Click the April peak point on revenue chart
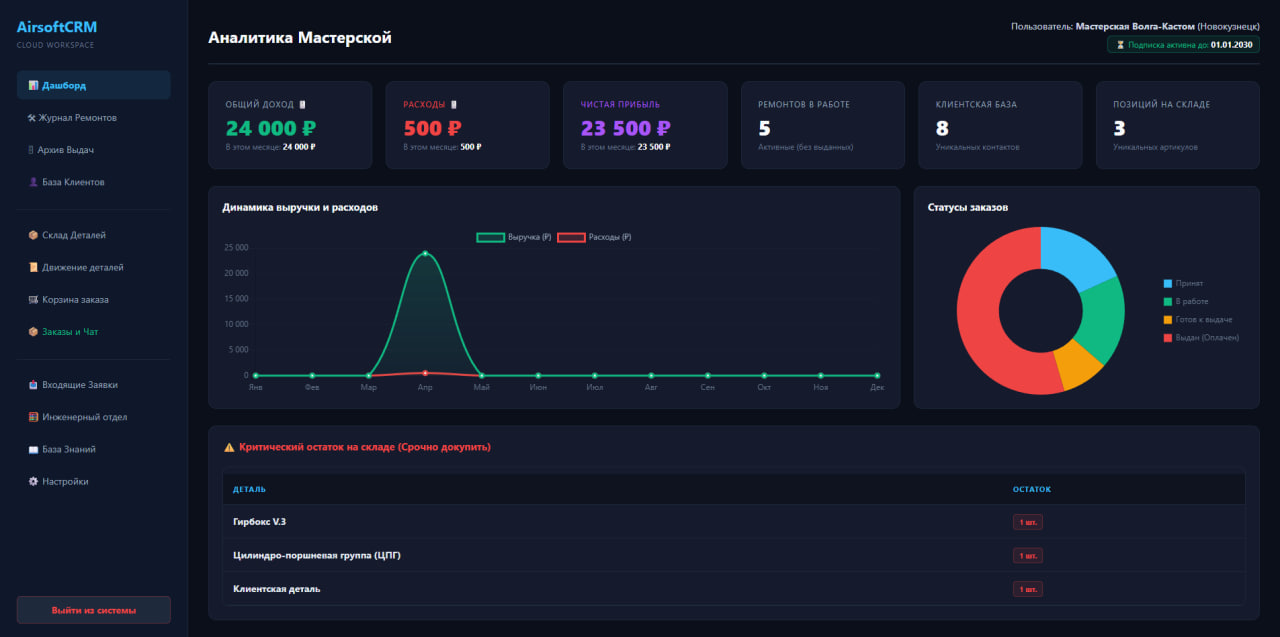This screenshot has height=637, width=1280. coord(425,253)
